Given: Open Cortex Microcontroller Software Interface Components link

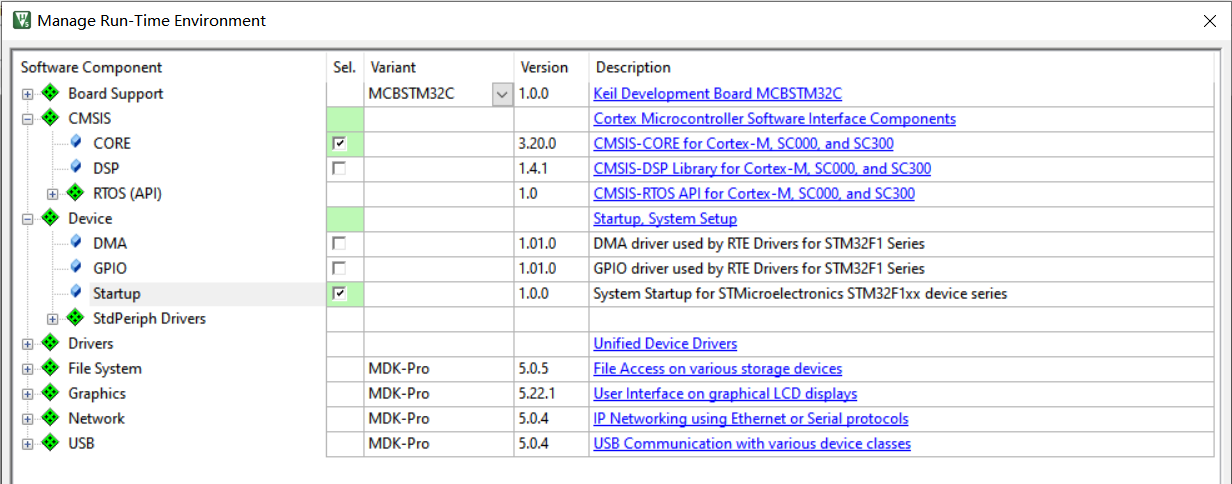Looking at the screenshot, I should tap(775, 119).
